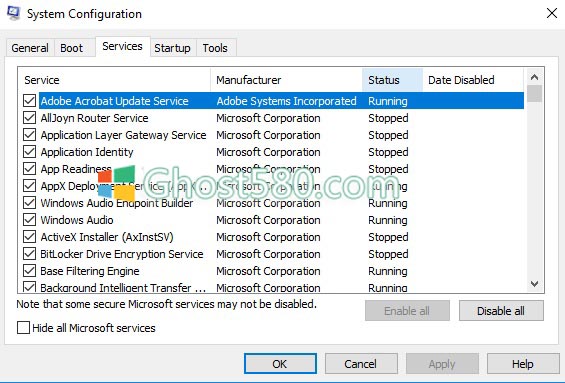The width and height of the screenshot is (565, 383).
Task: Select the Windows Audio Endpoint Builder entry
Action: 117,203
